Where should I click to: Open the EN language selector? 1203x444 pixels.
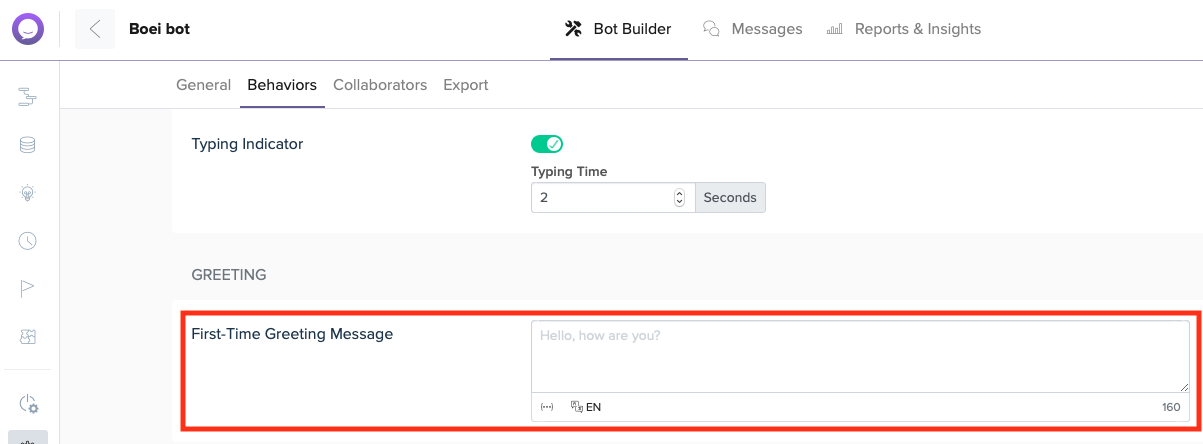(x=586, y=407)
